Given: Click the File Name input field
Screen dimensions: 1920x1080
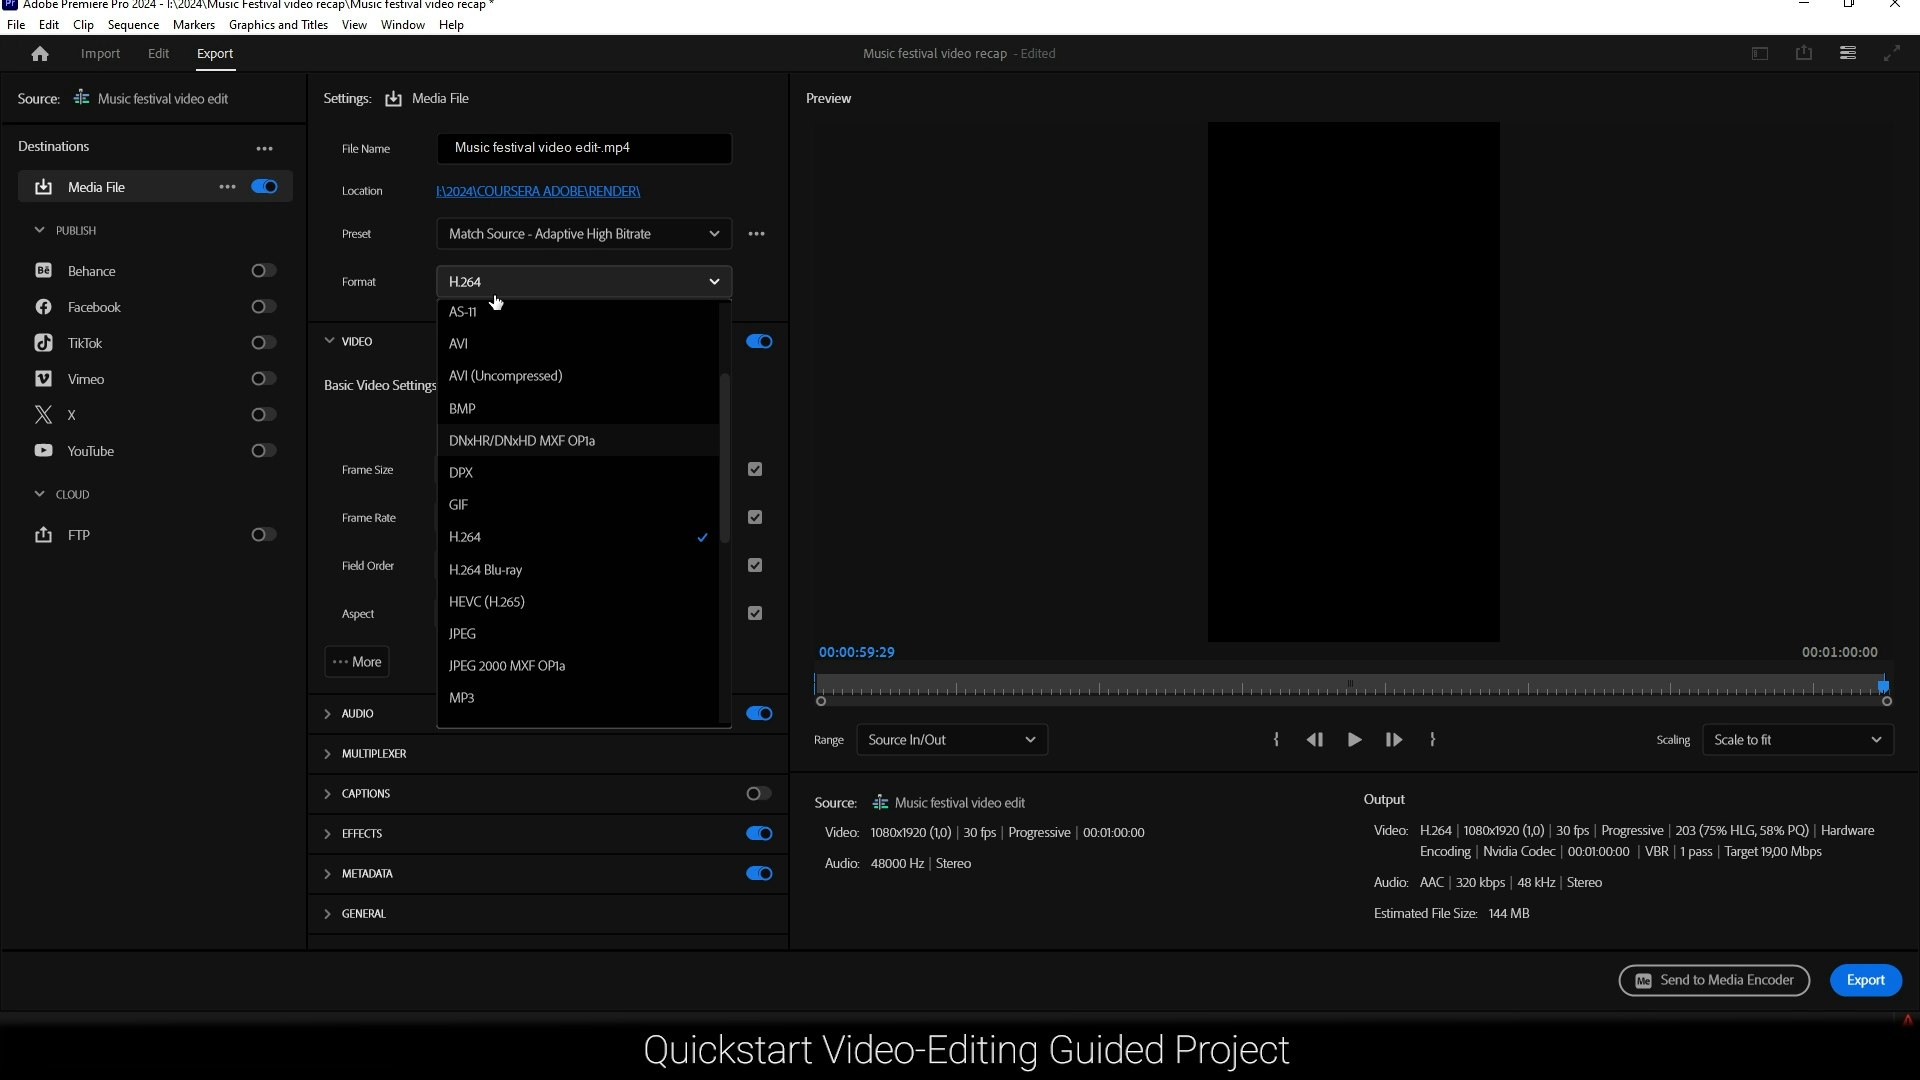Looking at the screenshot, I should 584,148.
